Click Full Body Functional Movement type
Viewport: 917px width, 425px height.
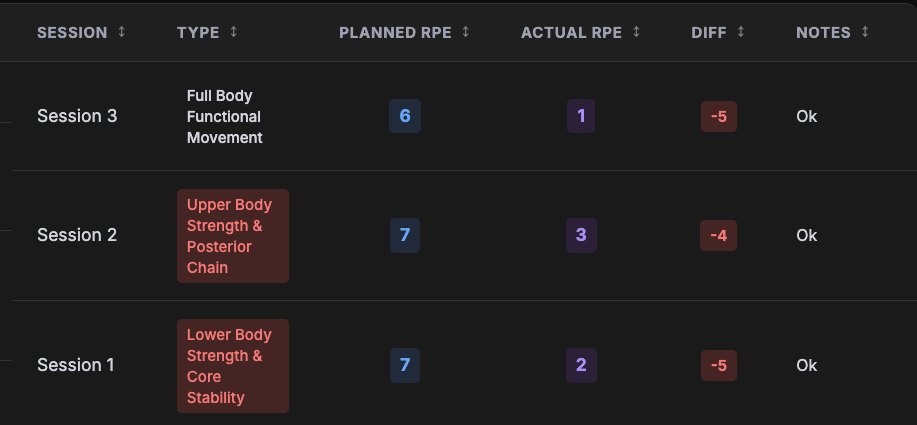(x=225, y=117)
